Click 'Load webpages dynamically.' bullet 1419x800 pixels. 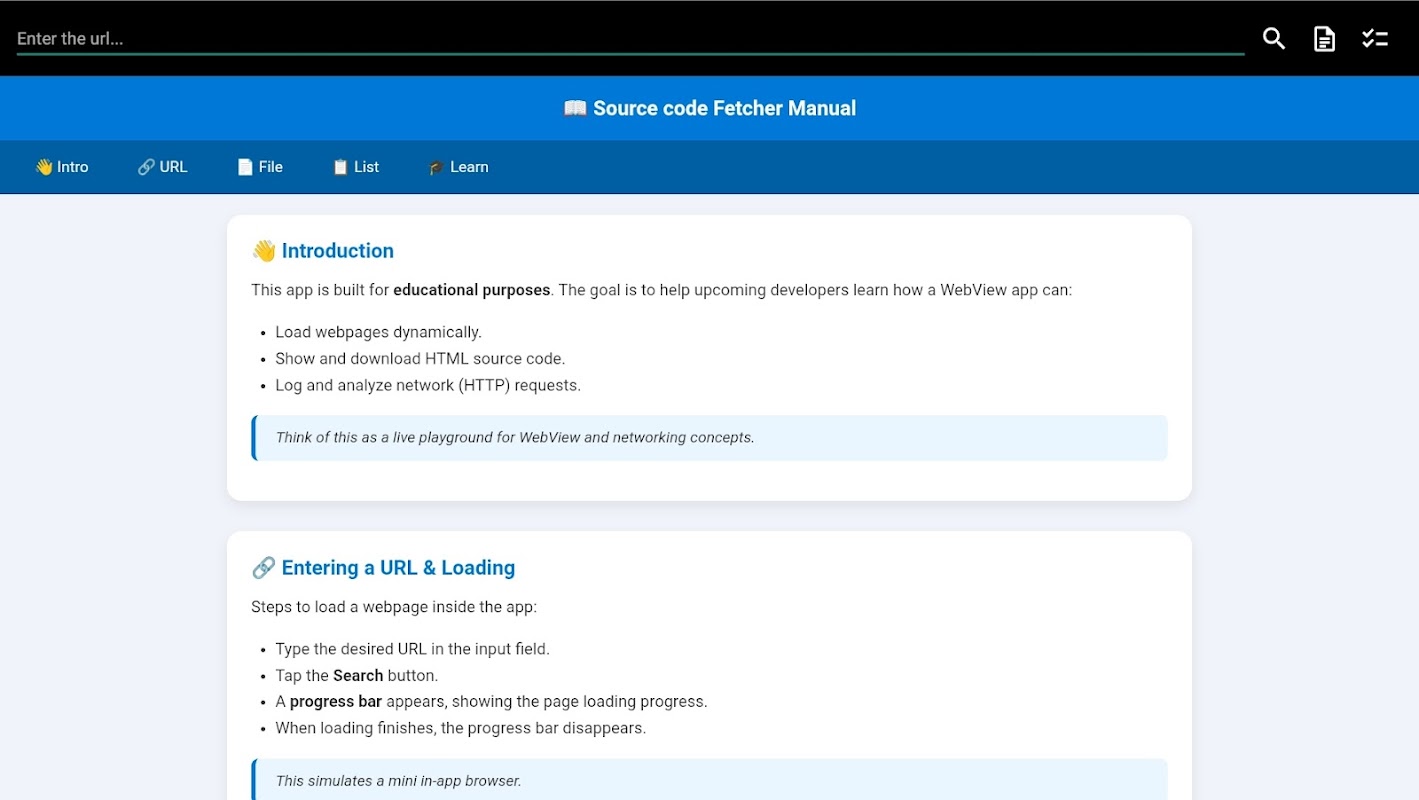378,332
